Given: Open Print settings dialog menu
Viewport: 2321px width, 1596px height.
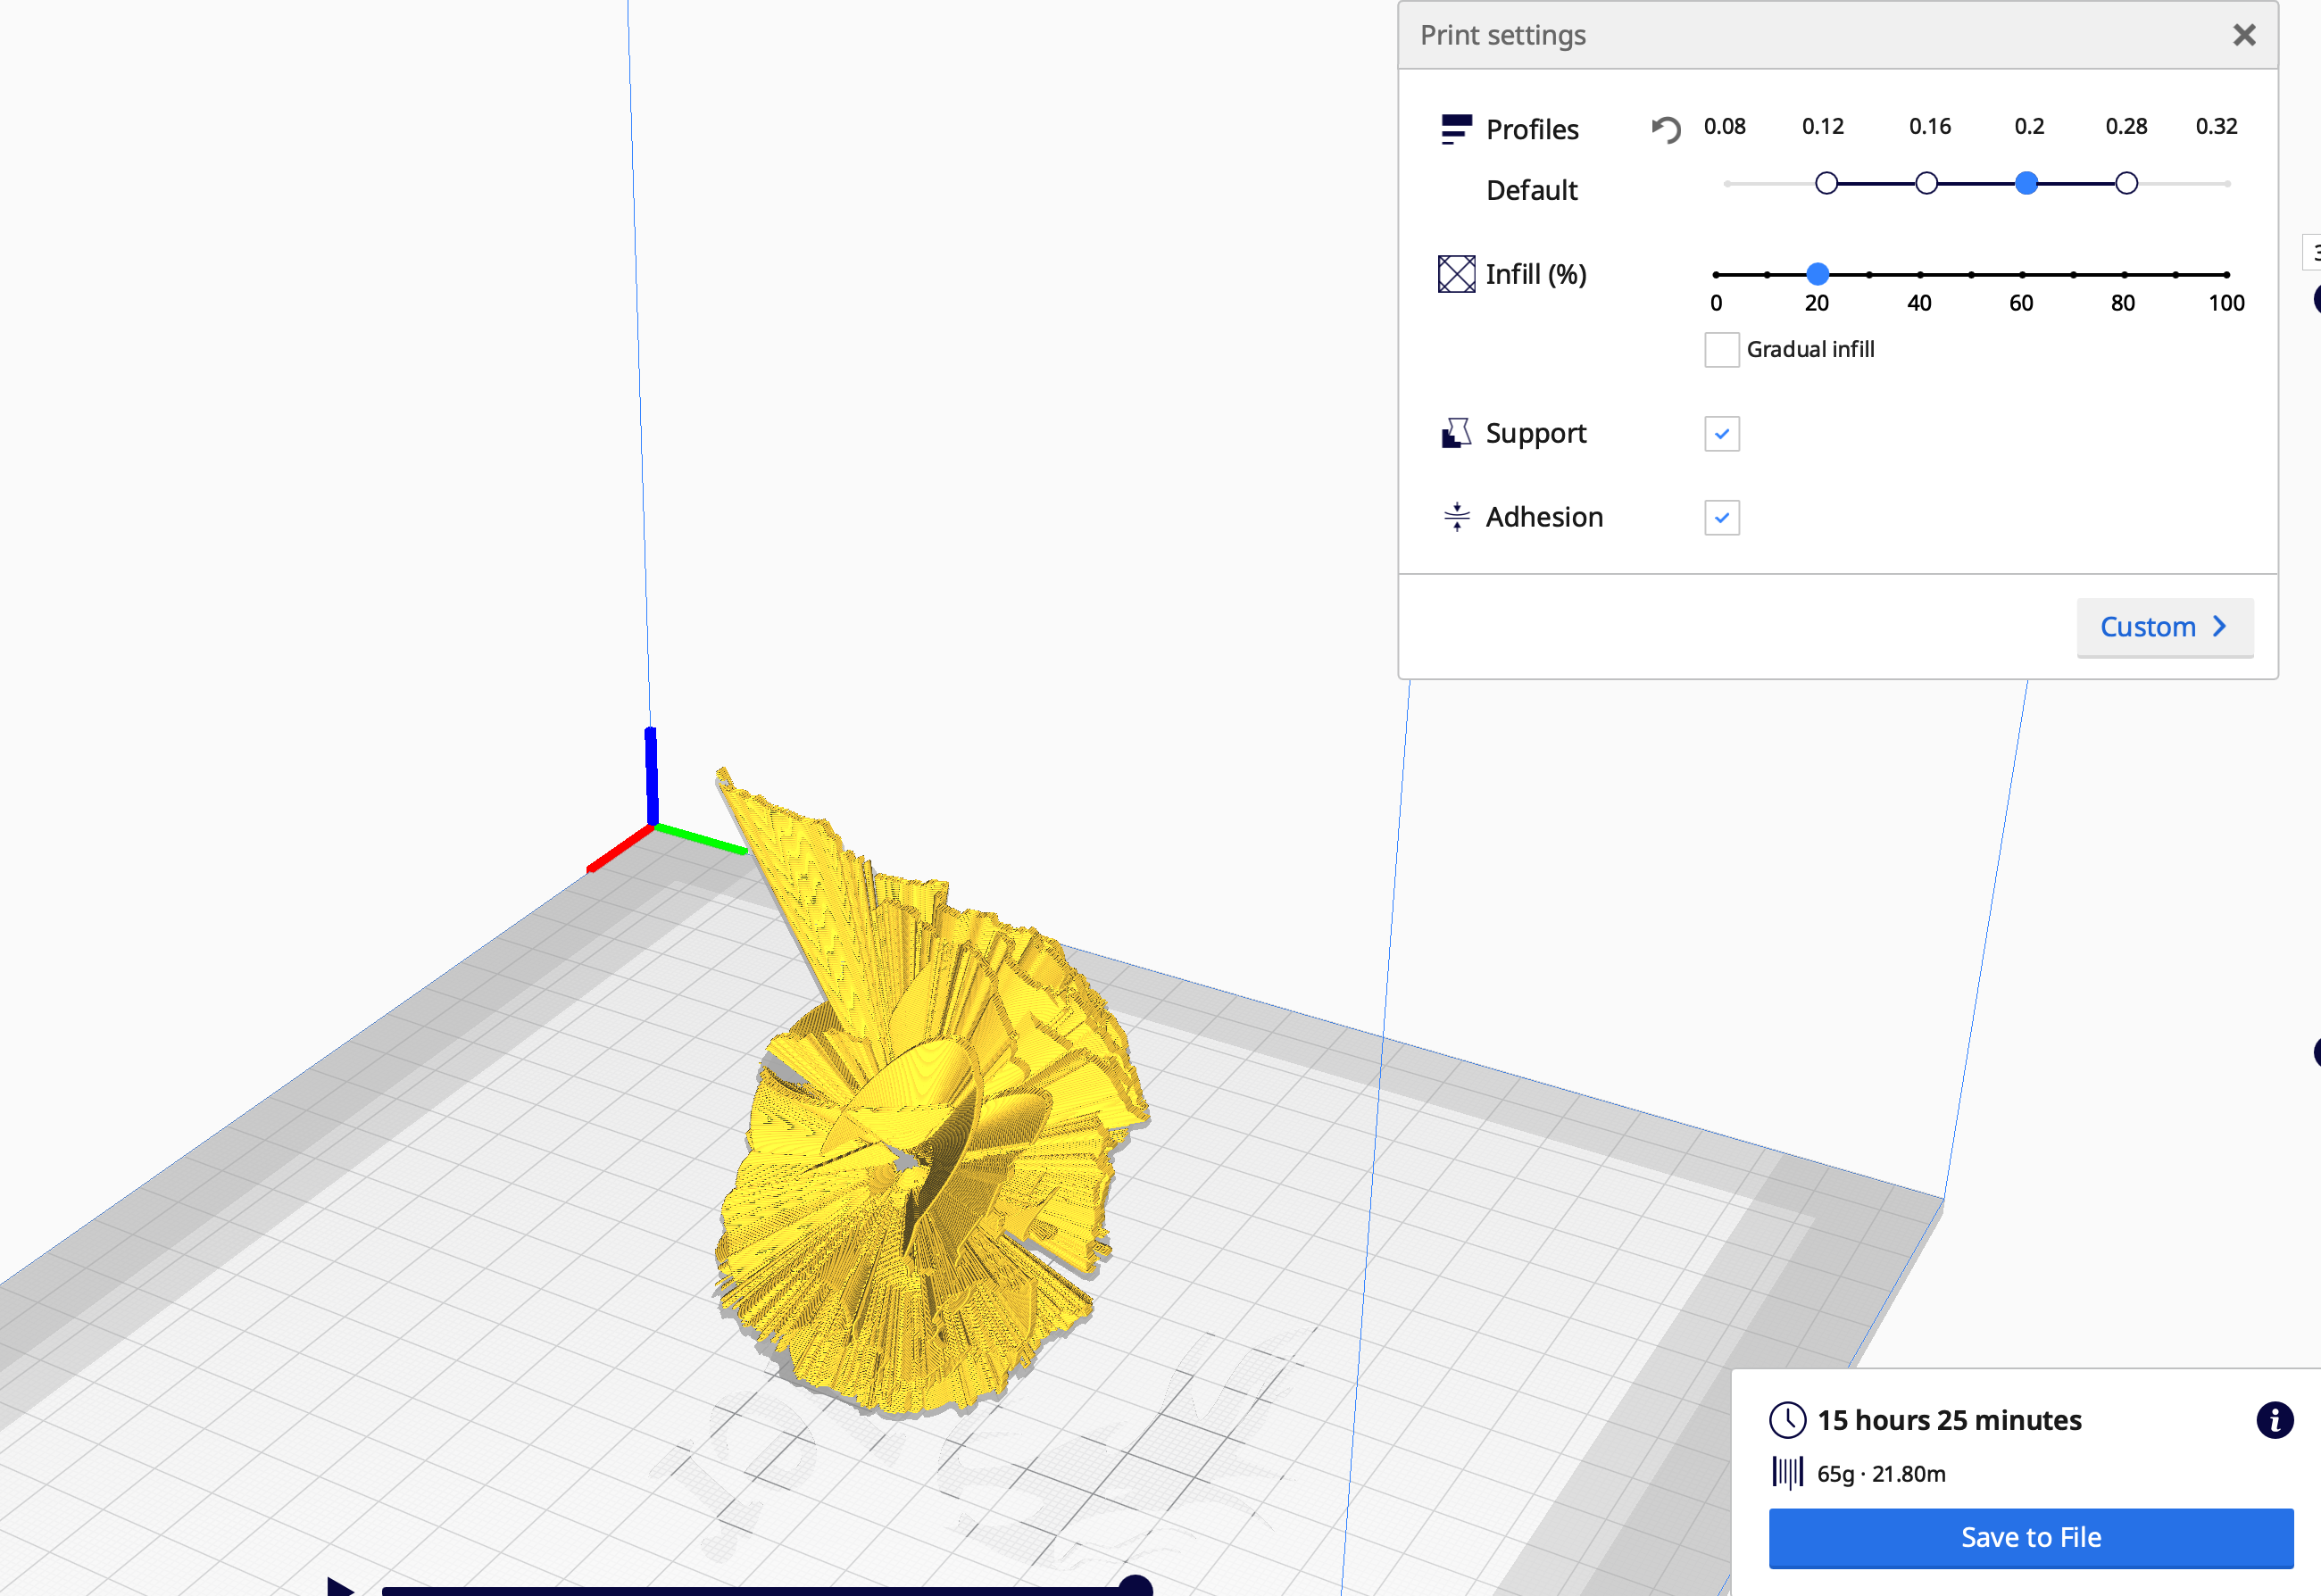Looking at the screenshot, I should [x=1506, y=34].
